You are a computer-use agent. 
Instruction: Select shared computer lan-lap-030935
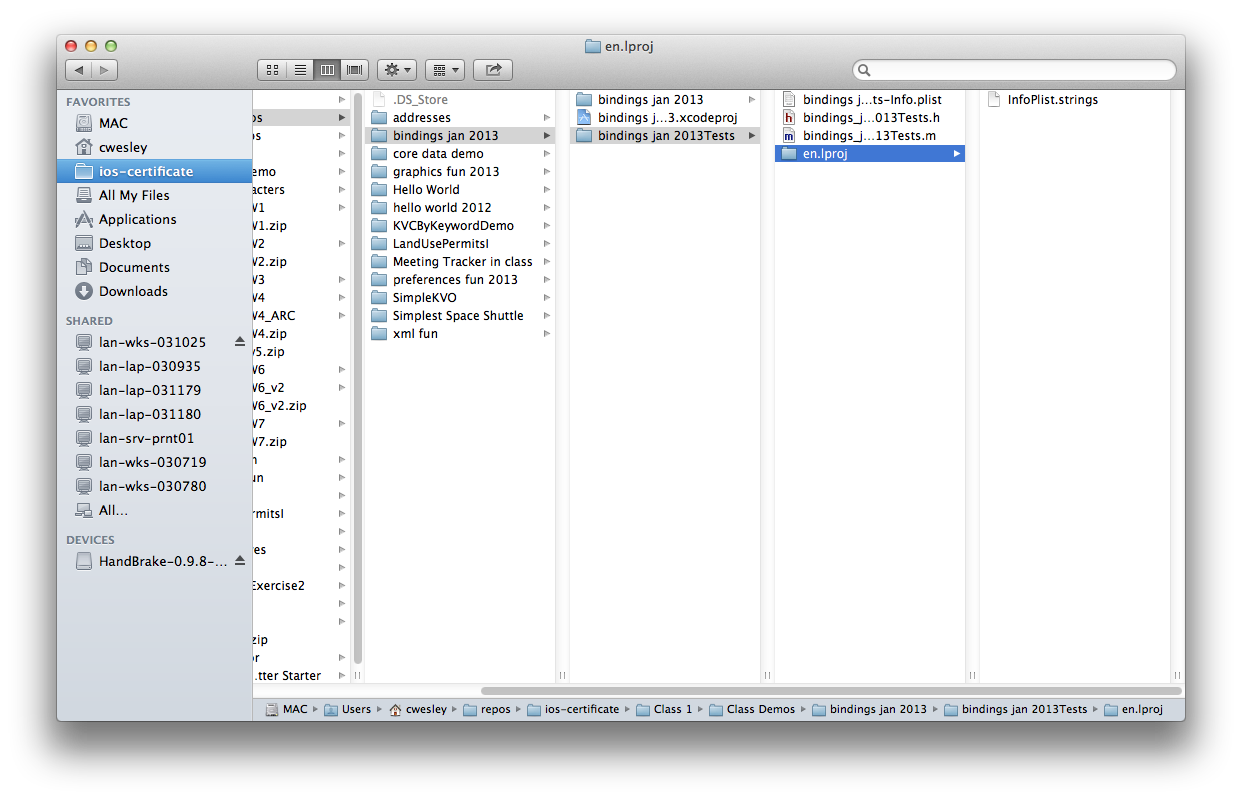coord(154,366)
